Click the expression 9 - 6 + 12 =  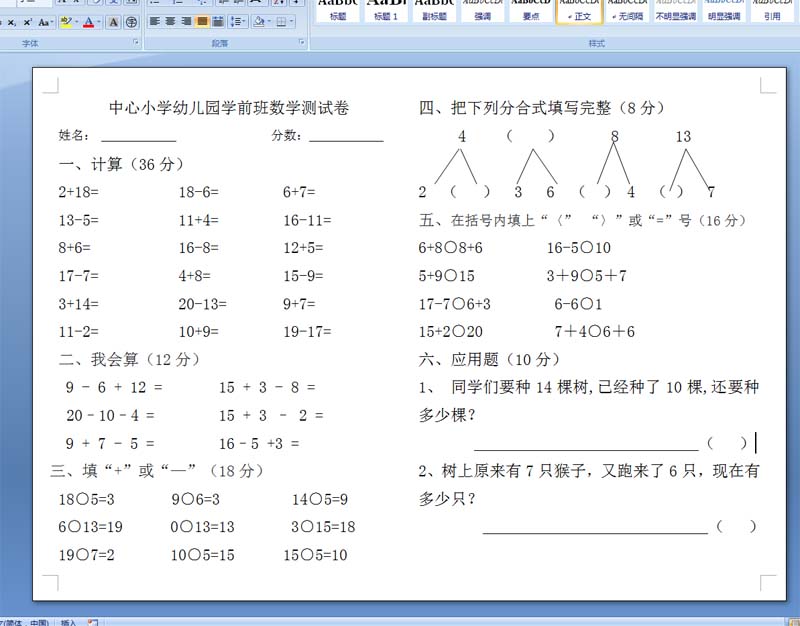click(x=114, y=387)
